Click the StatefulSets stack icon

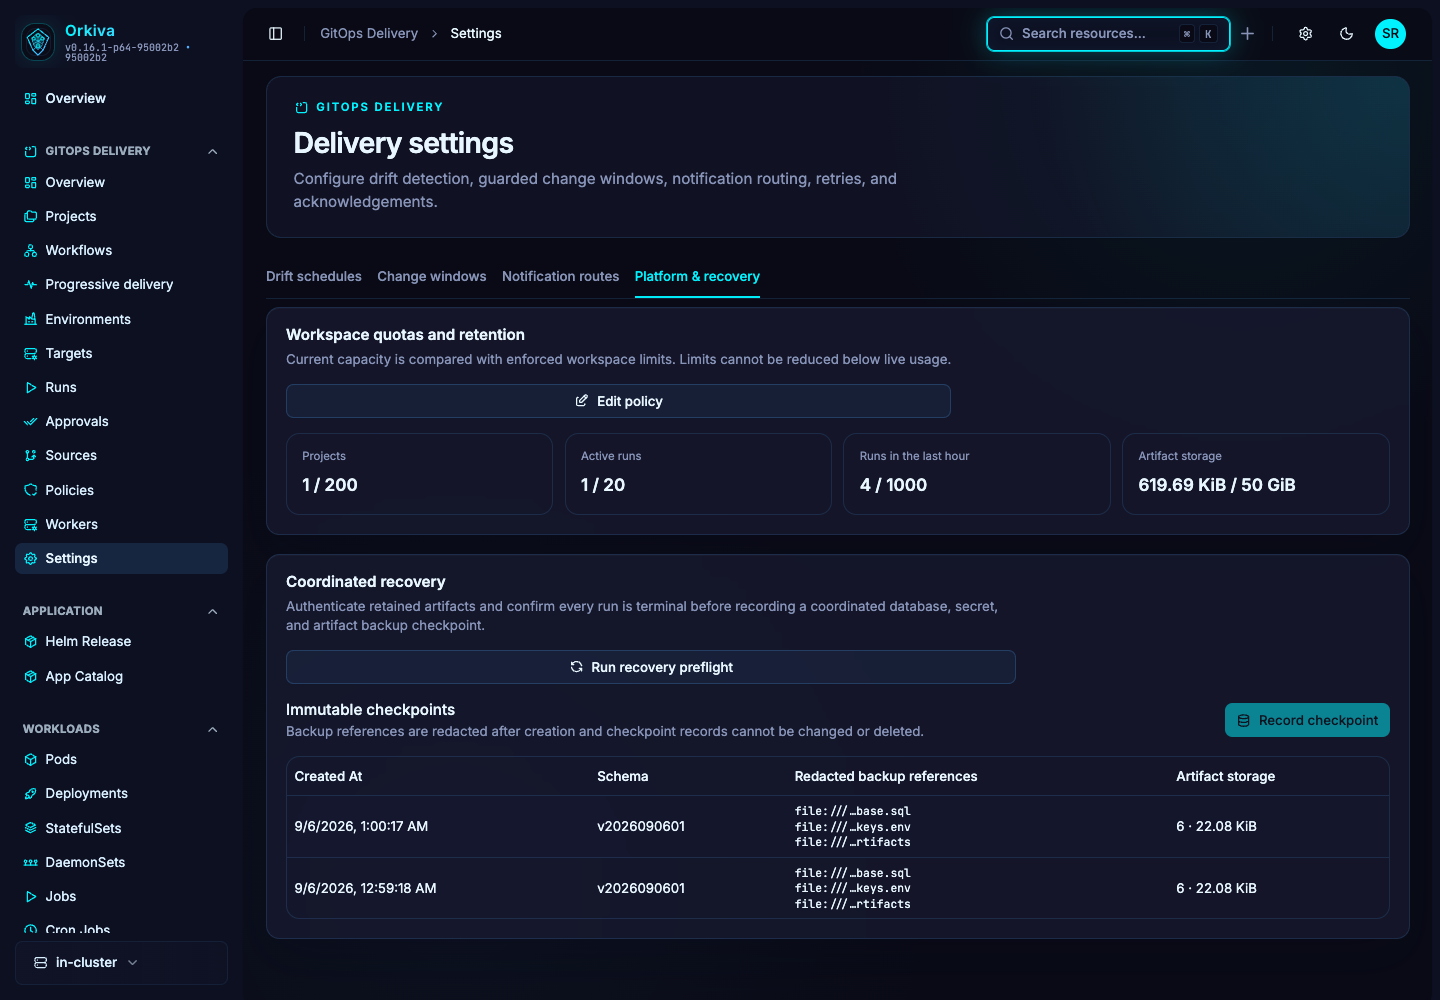31,828
